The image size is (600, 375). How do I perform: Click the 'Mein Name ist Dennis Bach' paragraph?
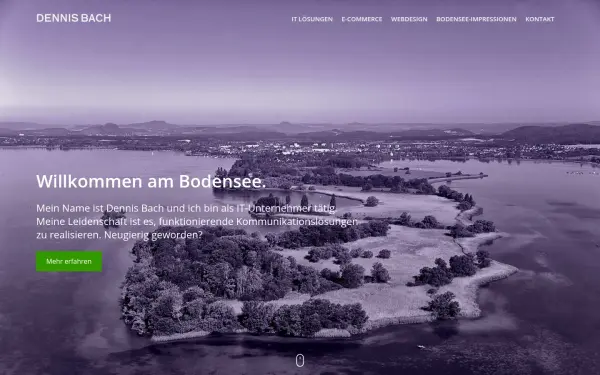click(197, 222)
